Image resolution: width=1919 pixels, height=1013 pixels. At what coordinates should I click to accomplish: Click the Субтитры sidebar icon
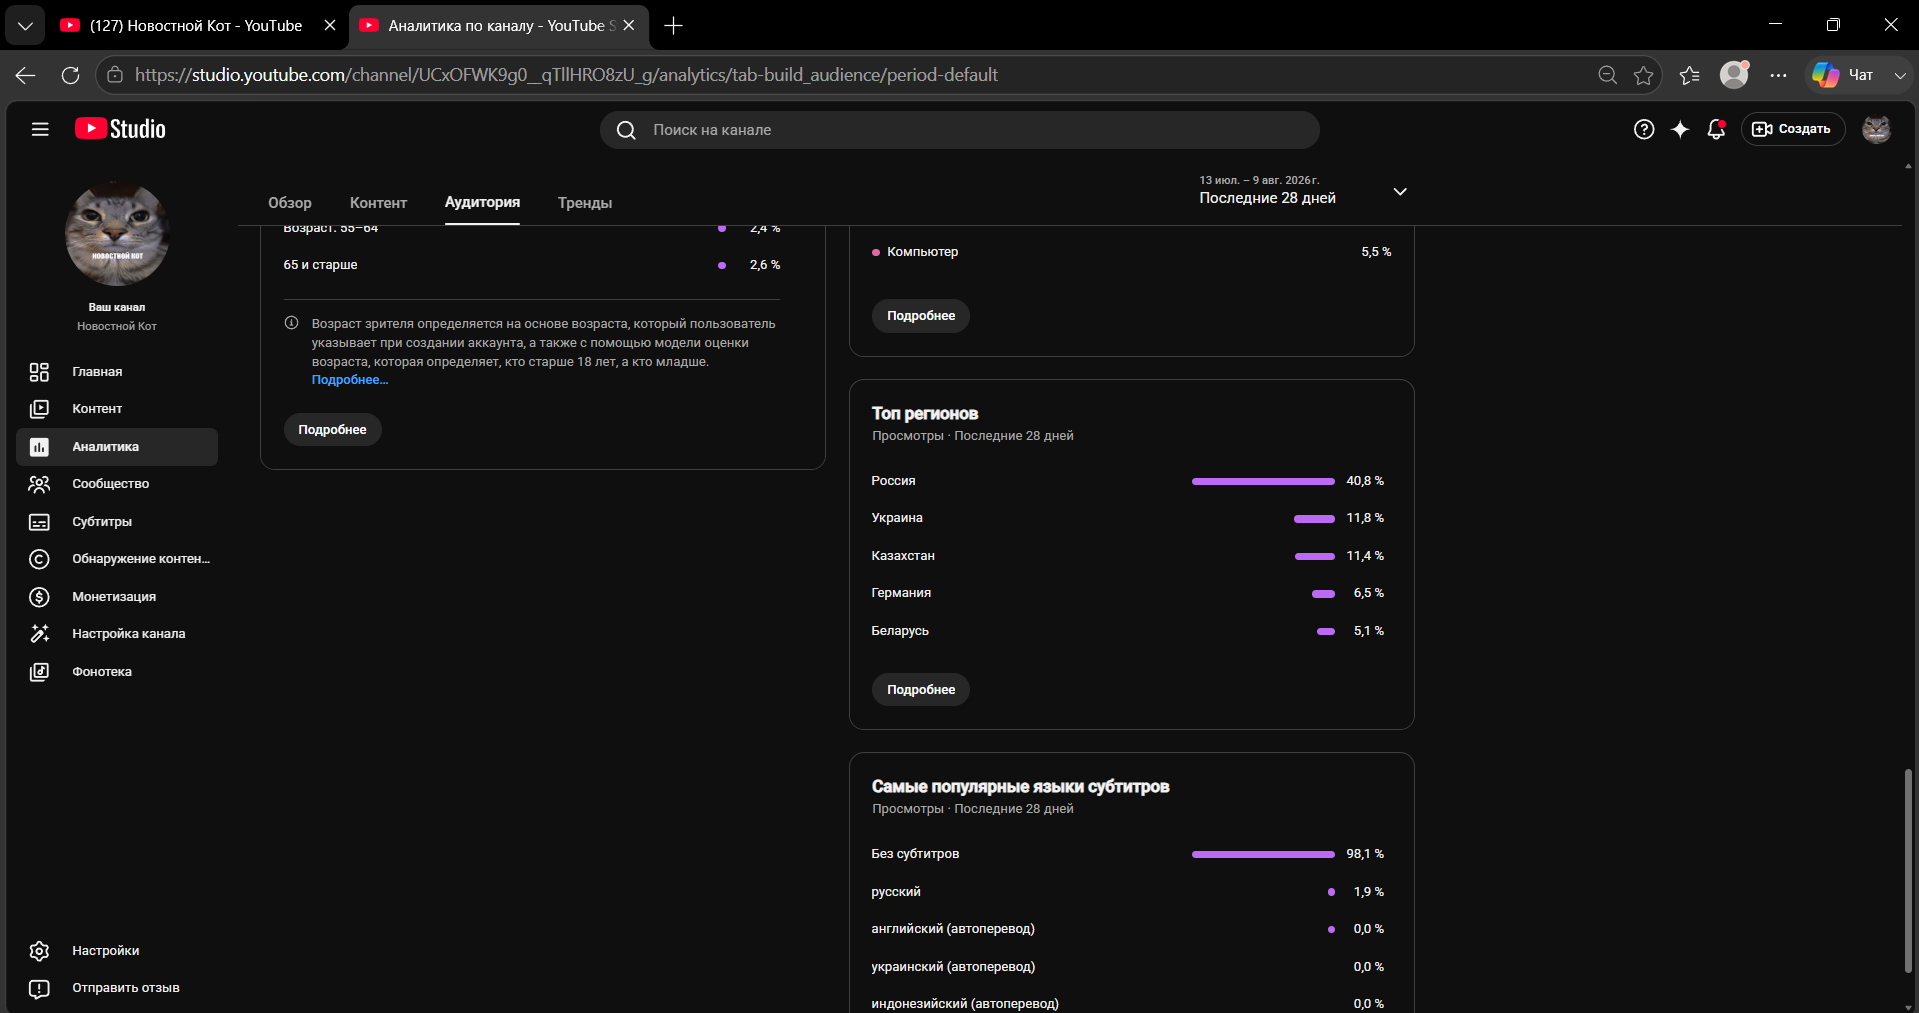39,522
